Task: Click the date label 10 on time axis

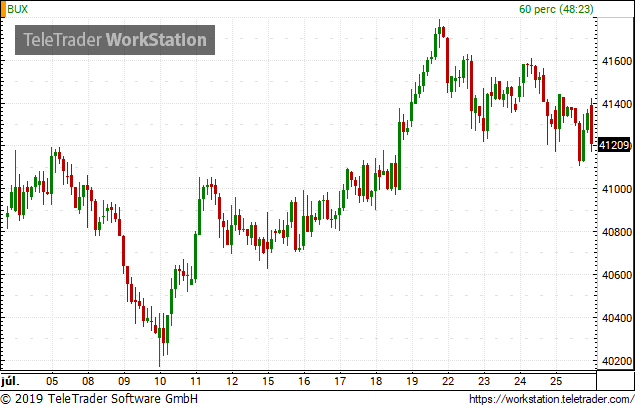Action: click(160, 381)
